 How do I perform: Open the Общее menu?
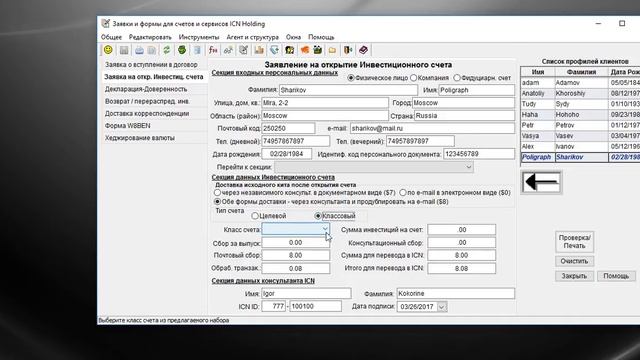111,37
